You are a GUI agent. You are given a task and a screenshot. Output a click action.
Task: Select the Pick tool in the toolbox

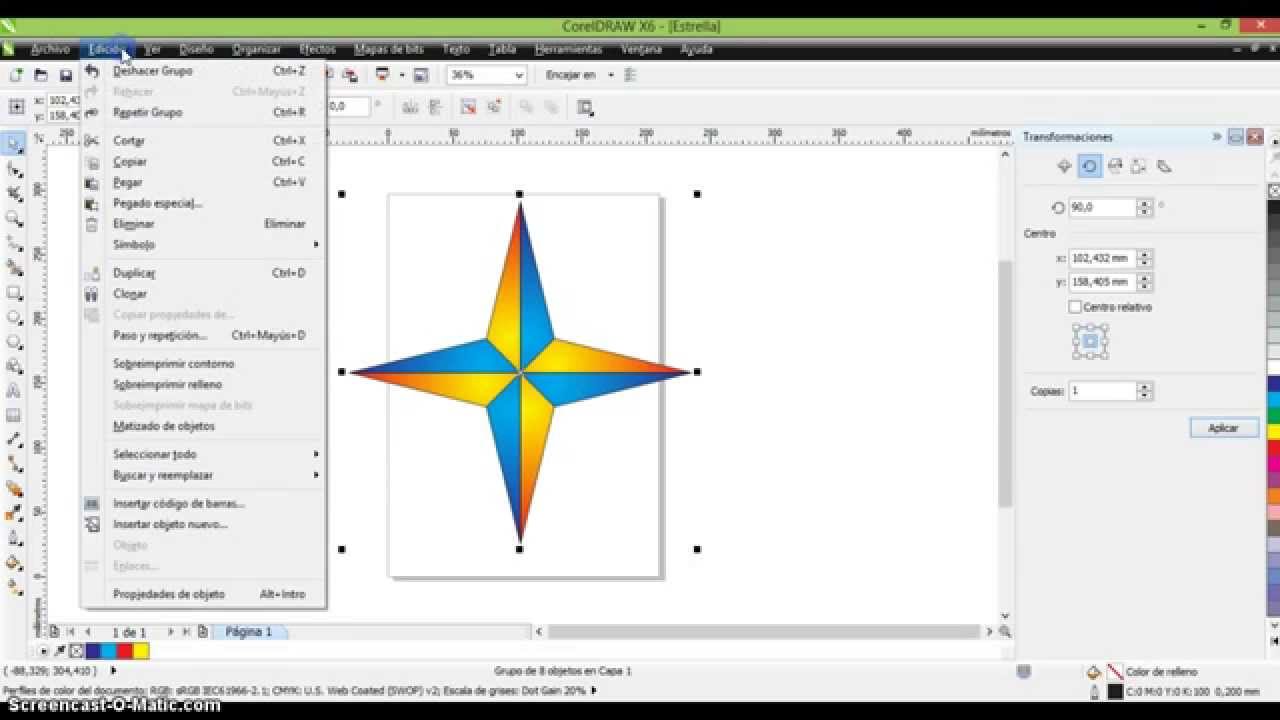pos(14,144)
